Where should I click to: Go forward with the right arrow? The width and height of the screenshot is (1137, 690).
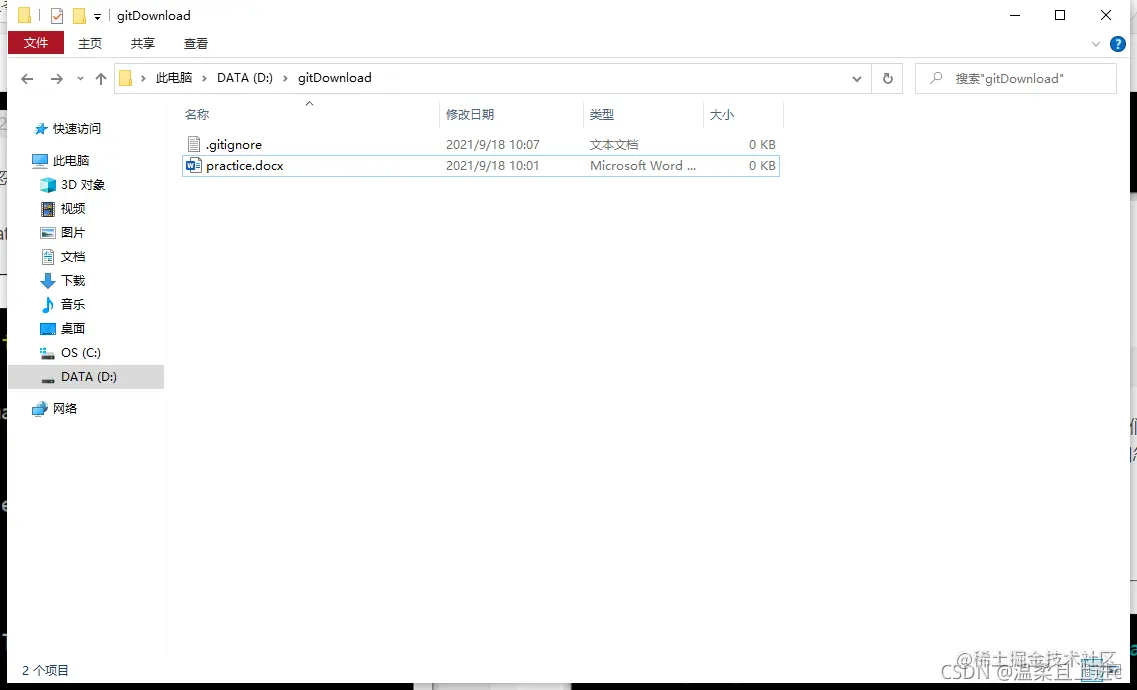57,78
